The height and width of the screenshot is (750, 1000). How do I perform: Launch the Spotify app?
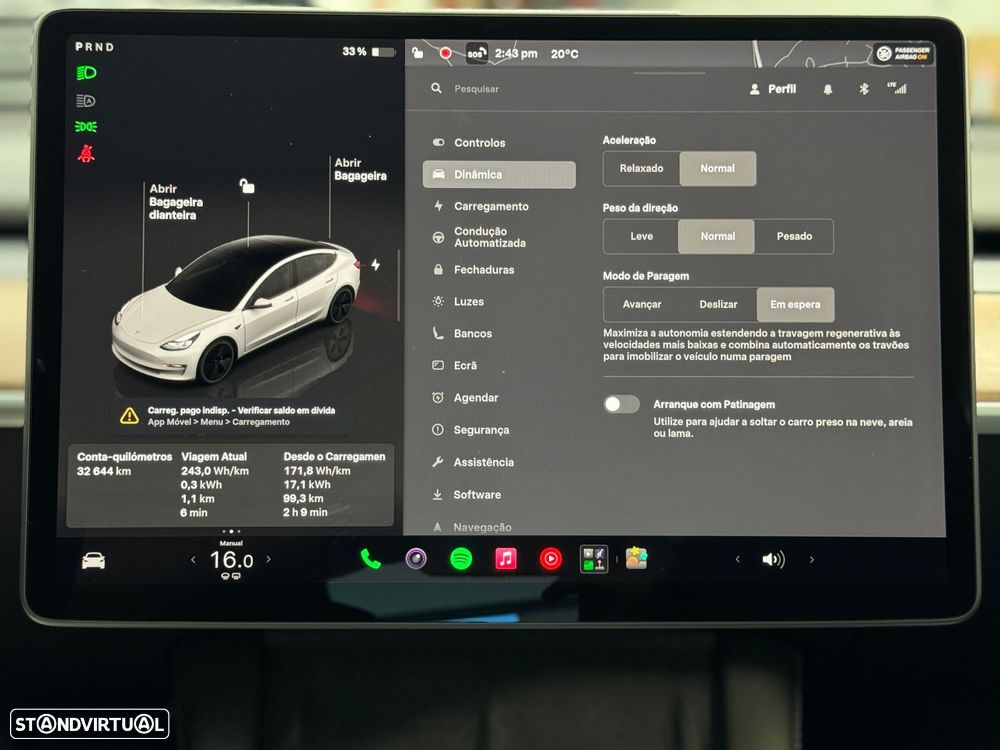tap(461, 559)
